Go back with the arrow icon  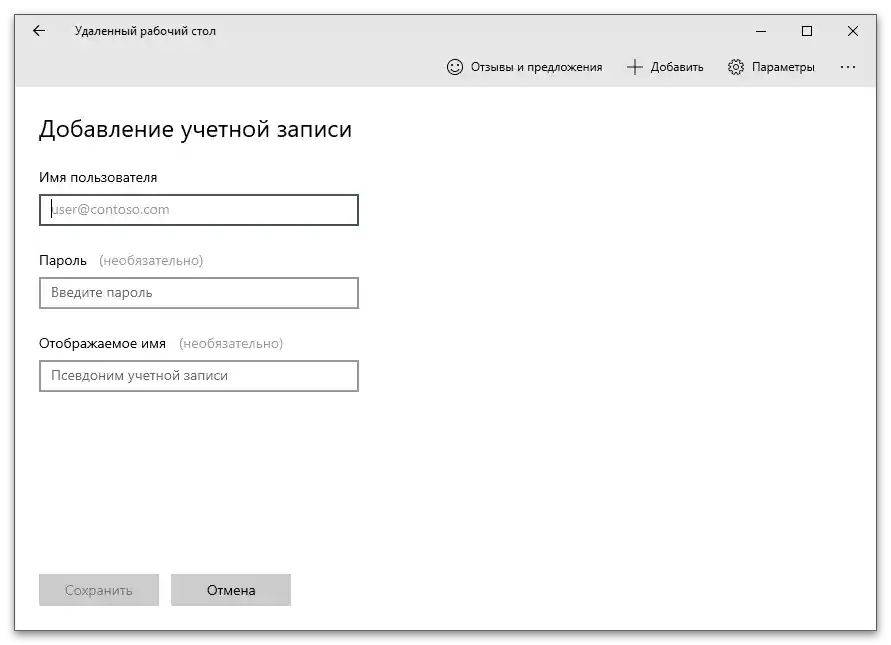coord(39,31)
